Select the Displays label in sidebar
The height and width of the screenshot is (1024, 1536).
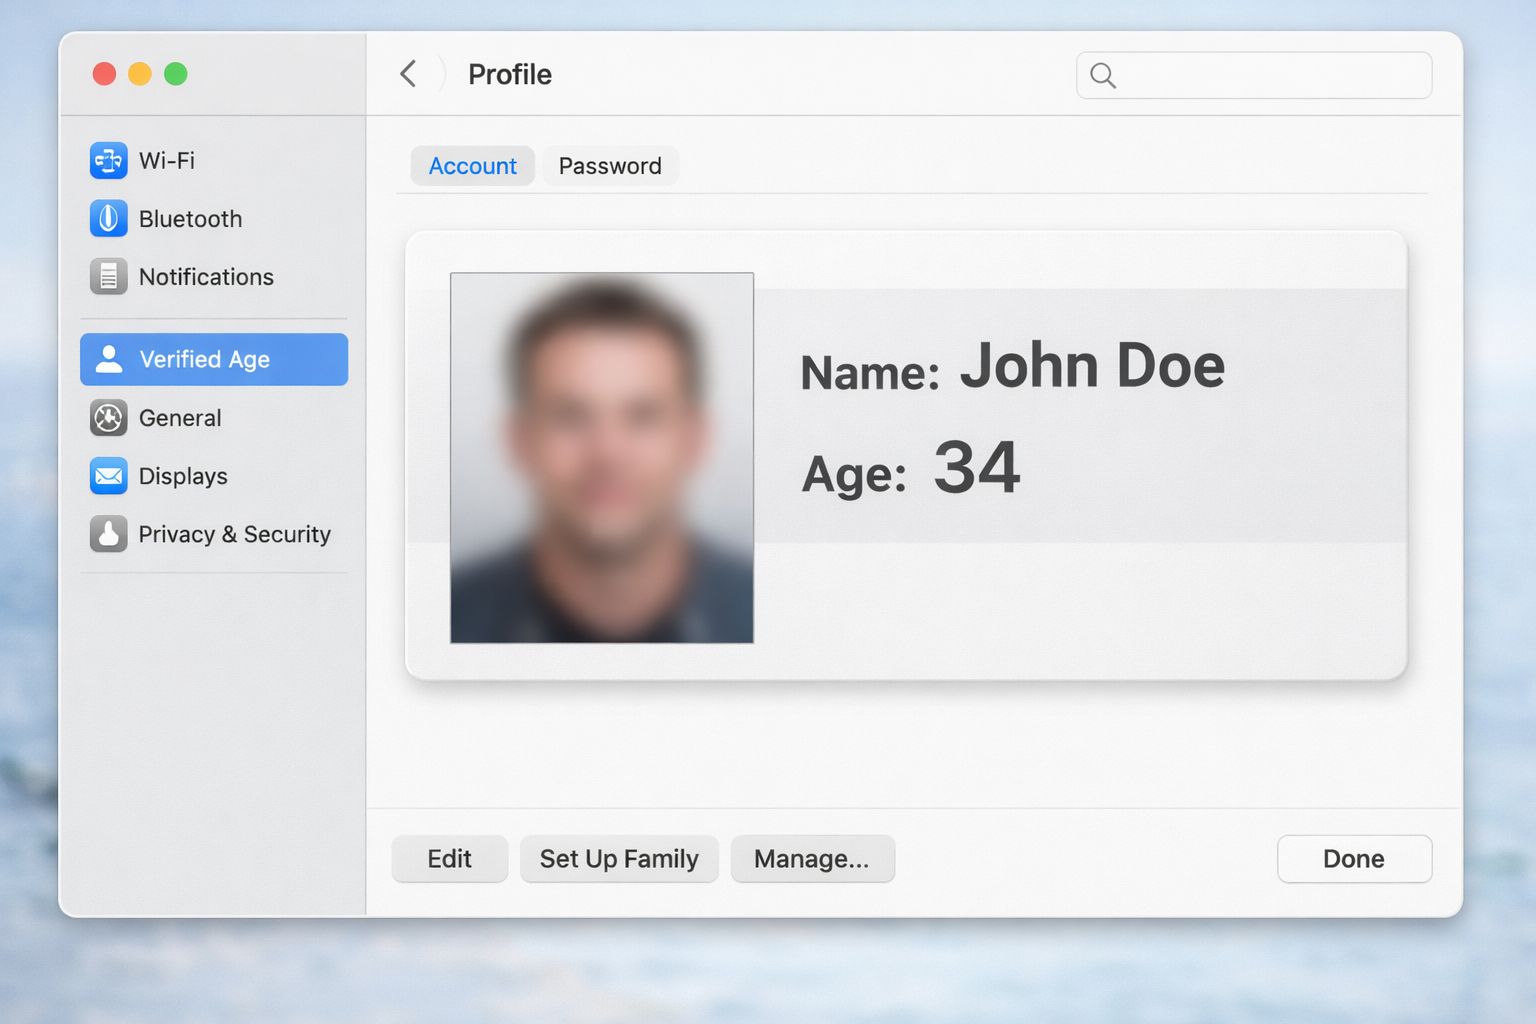pos(183,476)
